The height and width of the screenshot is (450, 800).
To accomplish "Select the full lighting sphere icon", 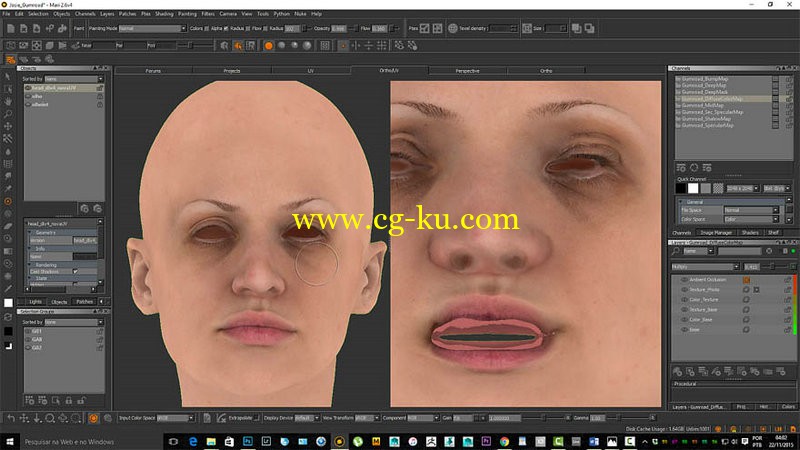I will click(x=307, y=46).
